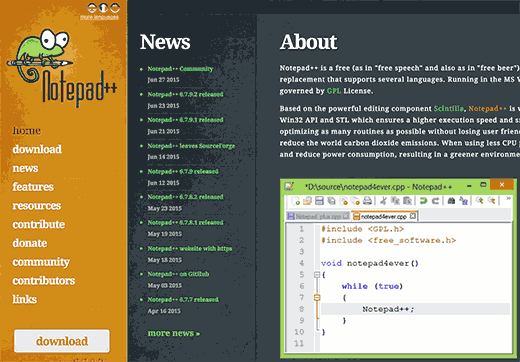Screen dimensions: 520x362
Task: Open the donate sidebar item
Action: [30, 243]
